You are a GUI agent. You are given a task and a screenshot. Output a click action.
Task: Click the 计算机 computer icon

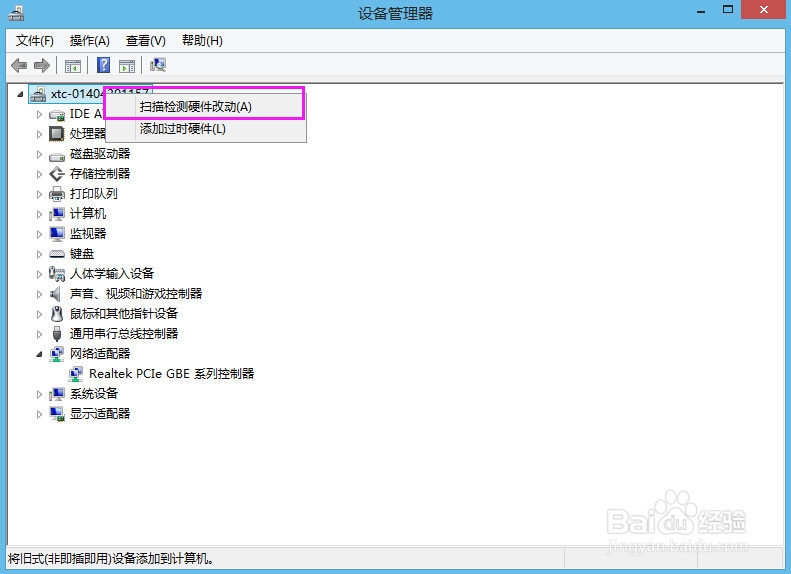click(57, 214)
